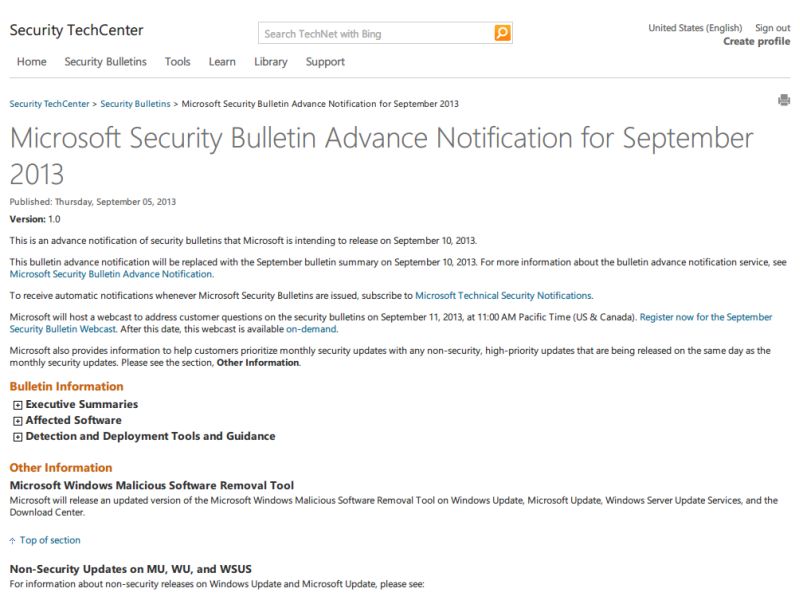
Task: Expand the Executive Summaries section
Action: pos(18,405)
